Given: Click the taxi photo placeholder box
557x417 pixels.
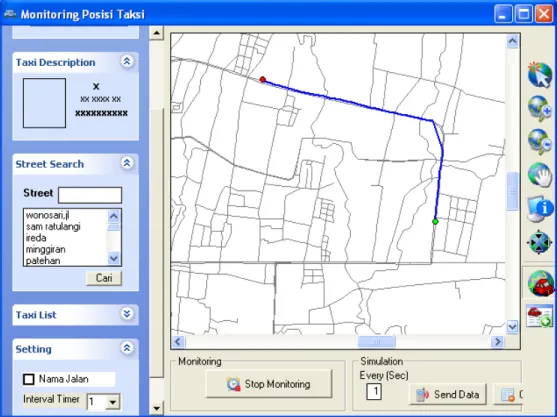Looking at the screenshot, I should 44,103.
